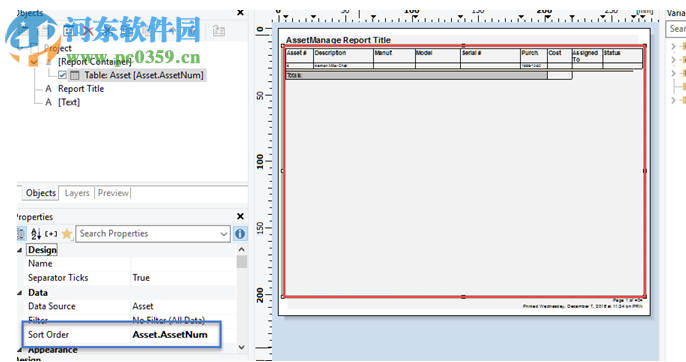The width and height of the screenshot is (686, 362).
Task: Close the Objects panel
Action: pos(240,13)
